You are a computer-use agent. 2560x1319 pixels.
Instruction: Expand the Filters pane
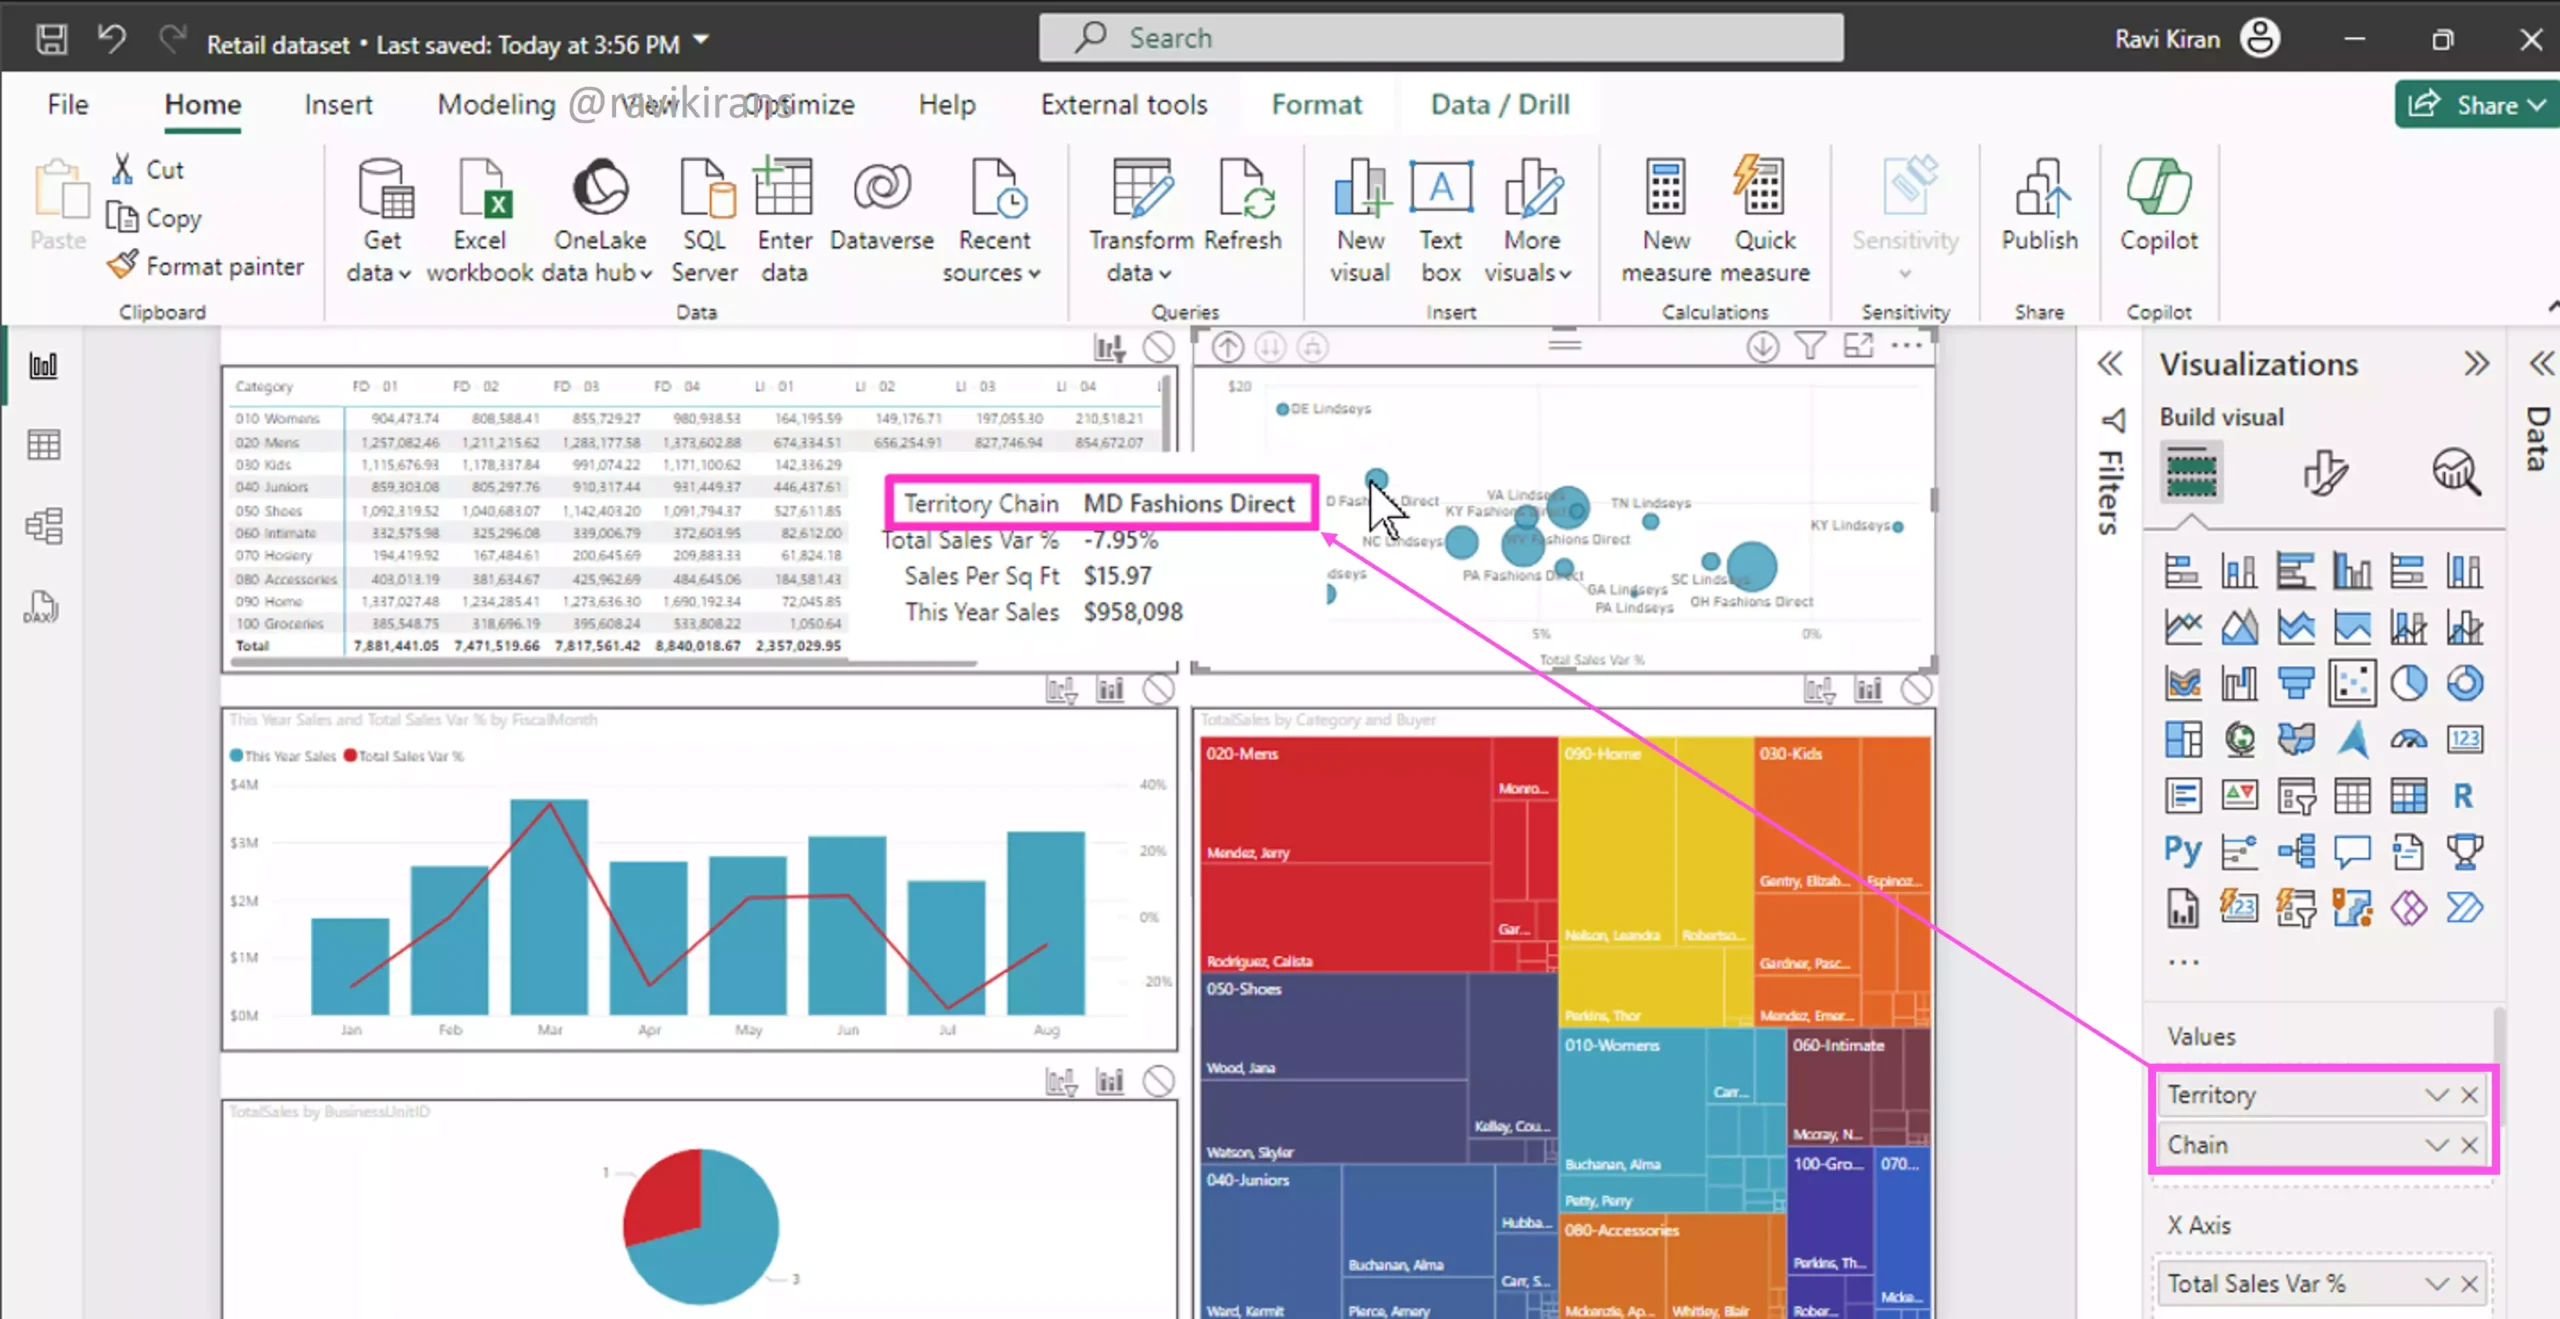(2109, 363)
